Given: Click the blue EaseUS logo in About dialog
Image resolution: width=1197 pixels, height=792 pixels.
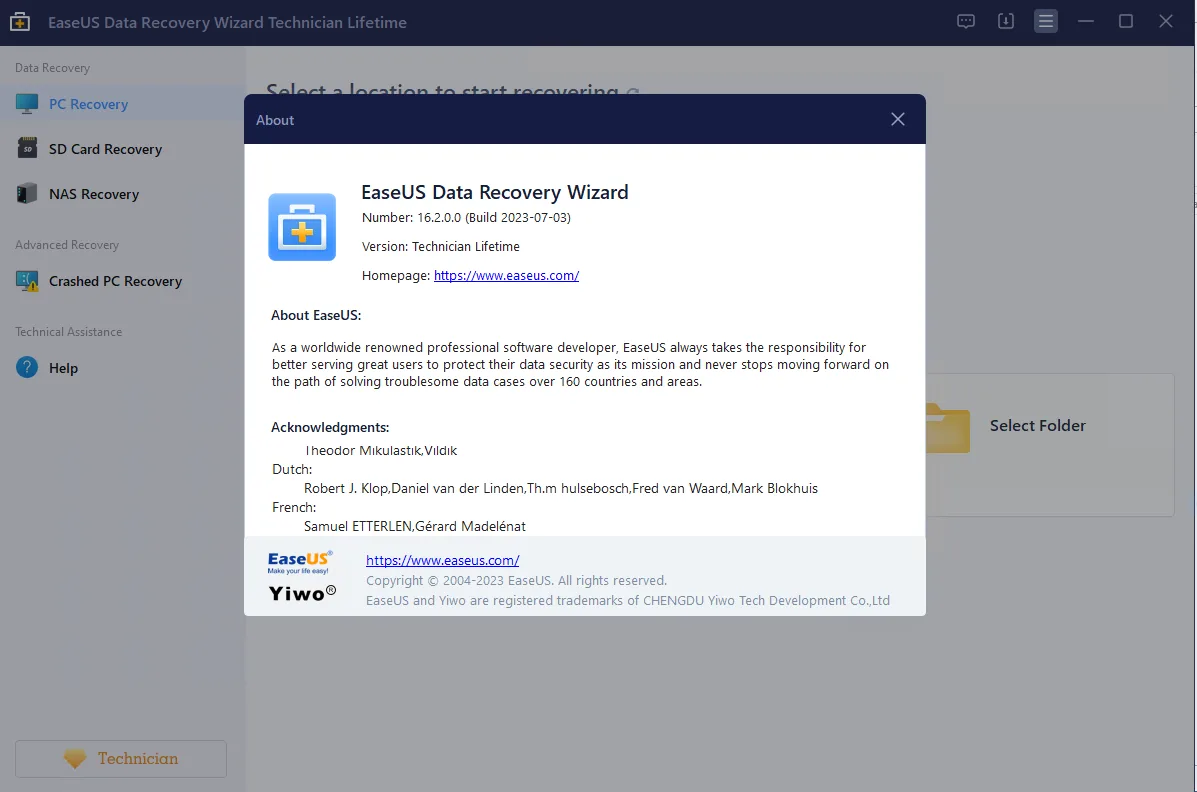Looking at the screenshot, I should [302, 227].
